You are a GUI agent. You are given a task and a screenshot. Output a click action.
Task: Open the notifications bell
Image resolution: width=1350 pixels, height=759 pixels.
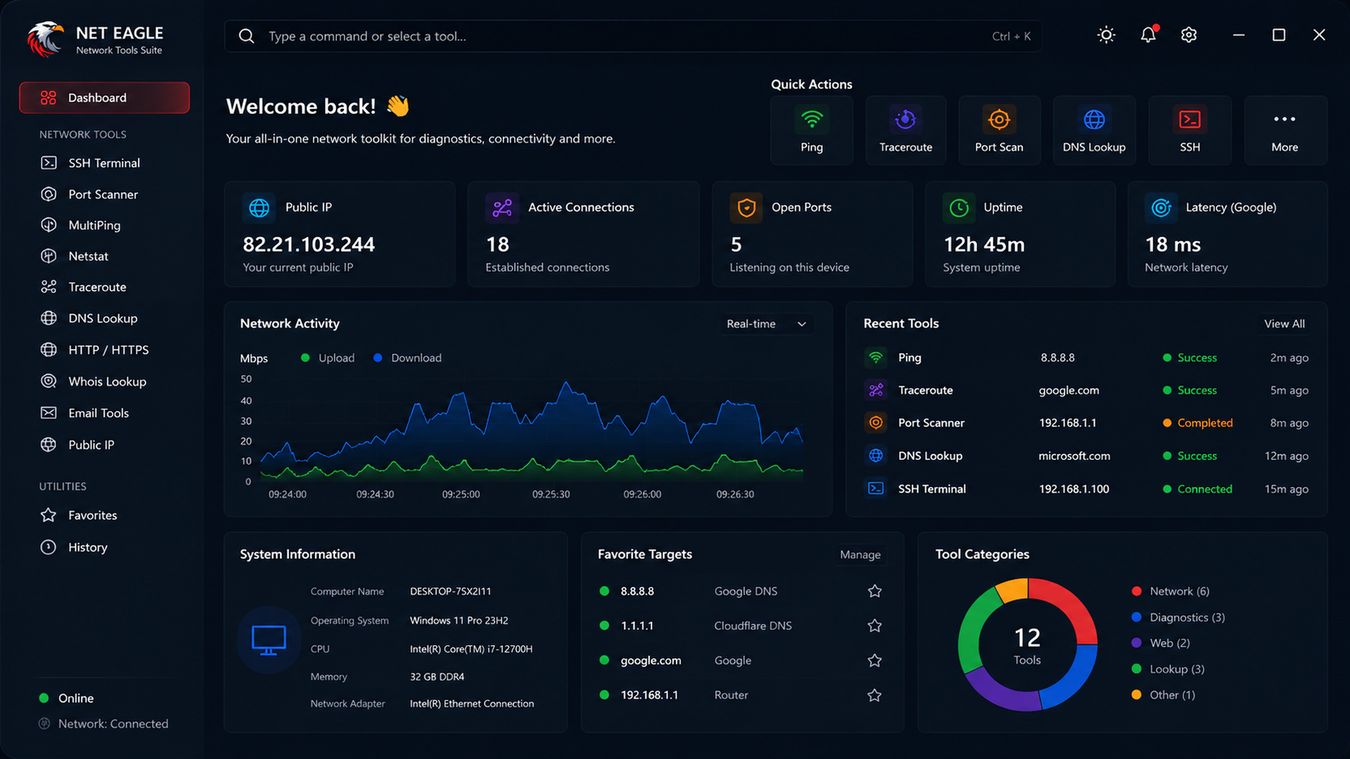1148,35
